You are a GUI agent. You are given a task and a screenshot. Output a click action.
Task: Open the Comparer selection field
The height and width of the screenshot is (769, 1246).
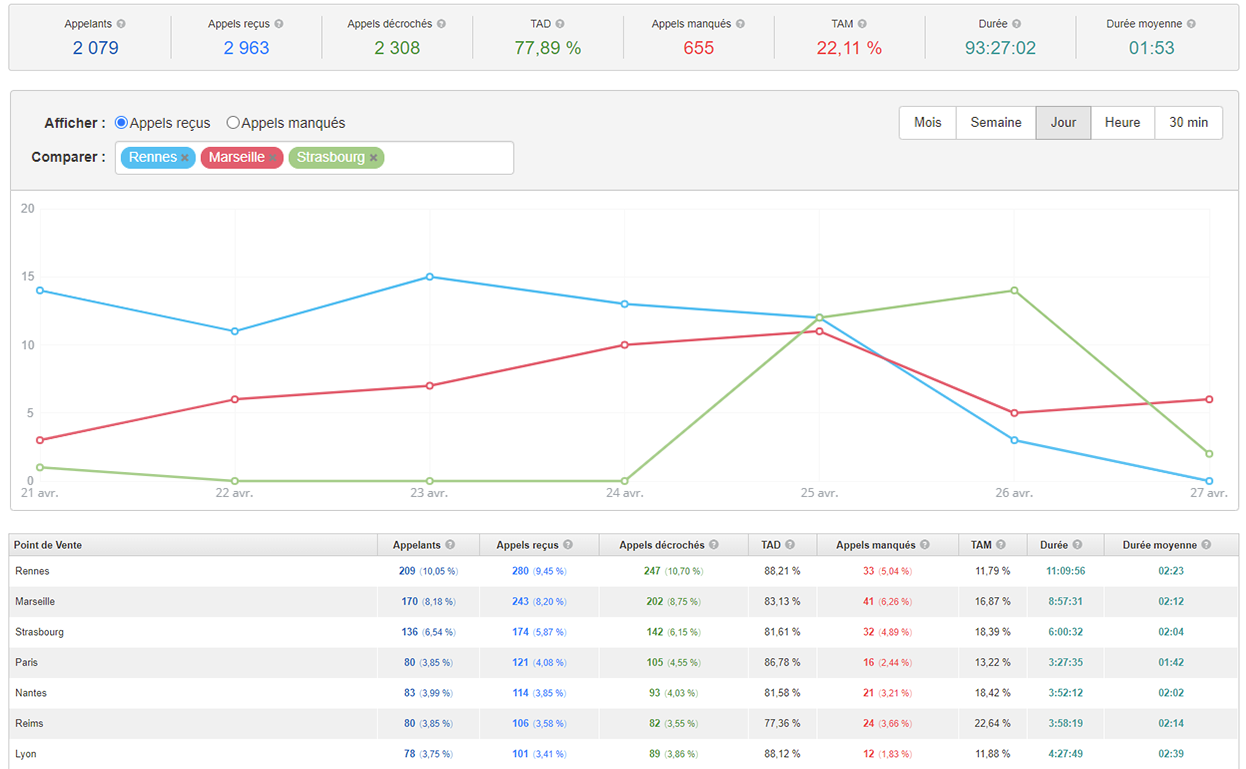[450, 158]
